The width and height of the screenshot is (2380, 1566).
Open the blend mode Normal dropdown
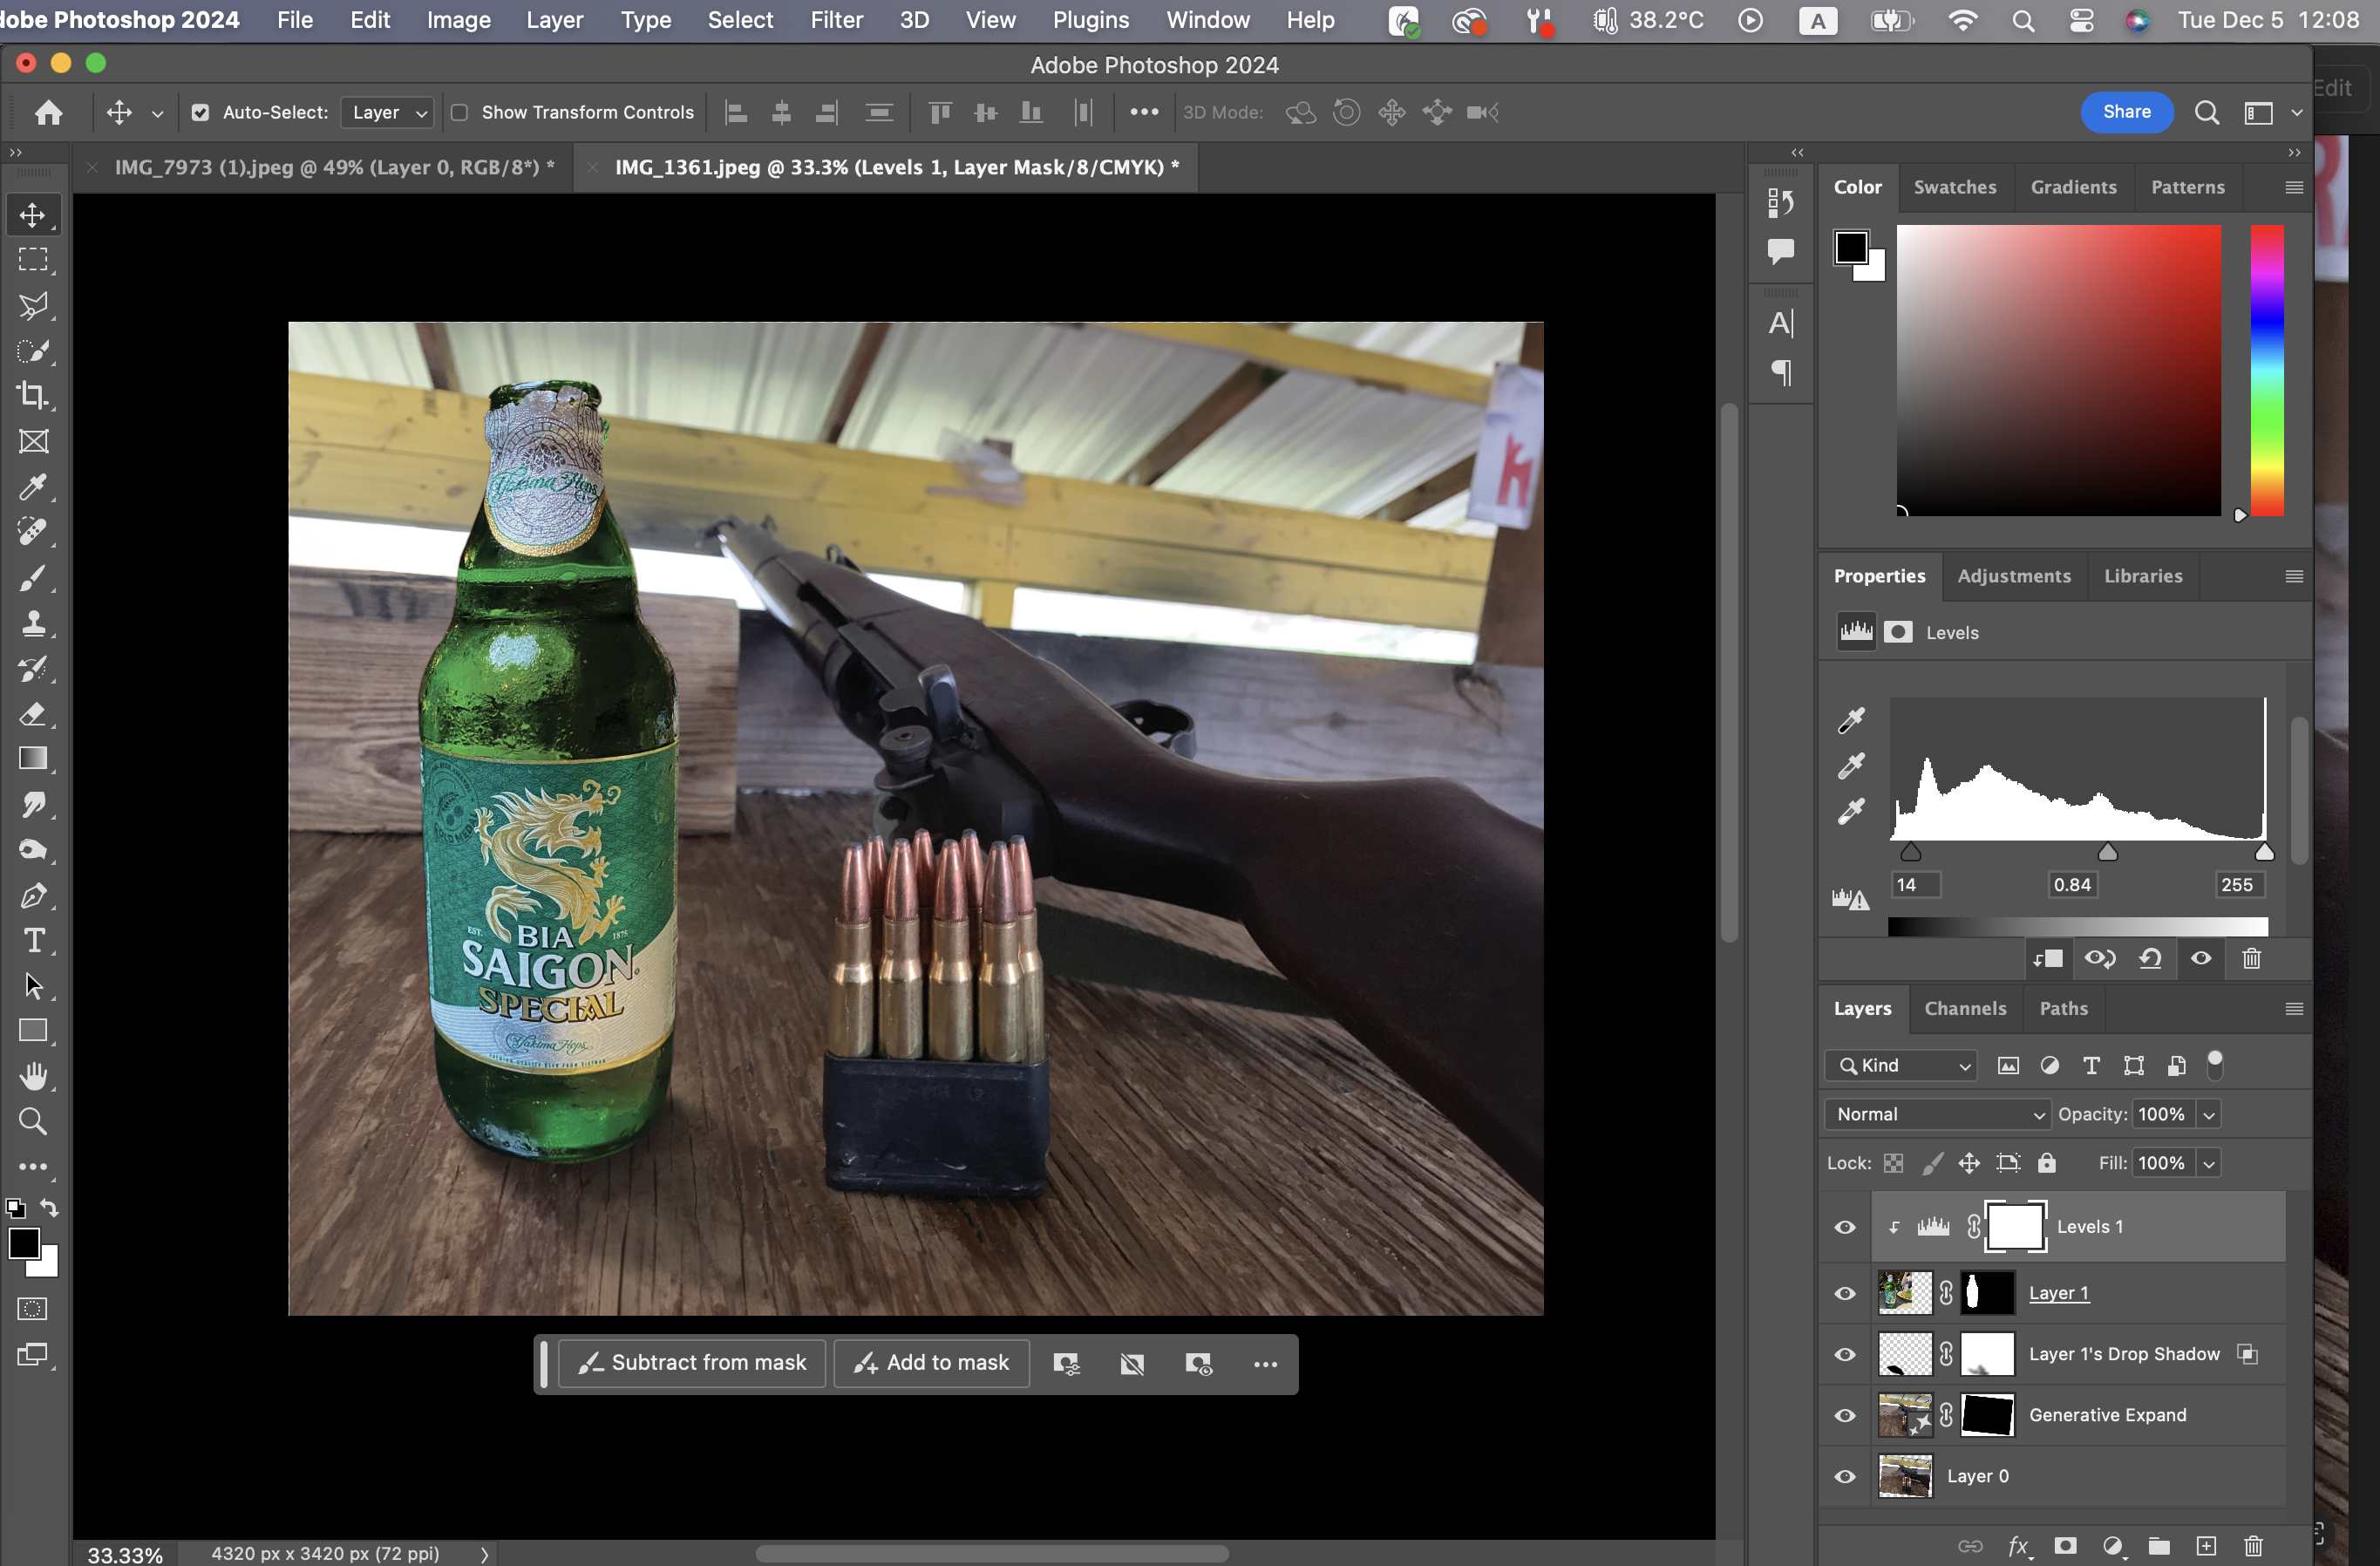(x=1937, y=1114)
